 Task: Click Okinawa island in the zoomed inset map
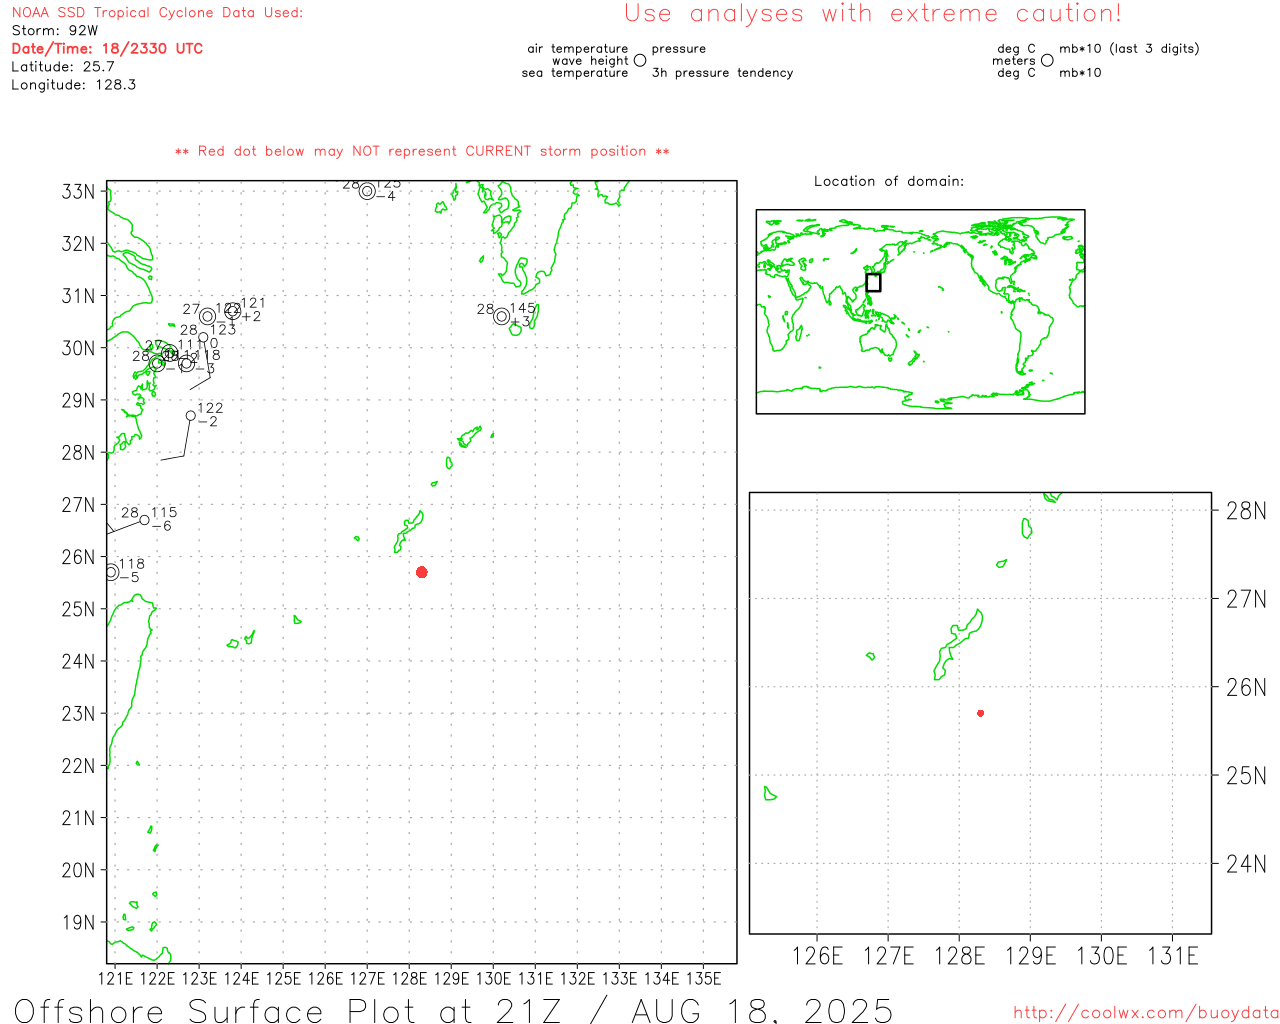pyautogui.click(x=958, y=644)
